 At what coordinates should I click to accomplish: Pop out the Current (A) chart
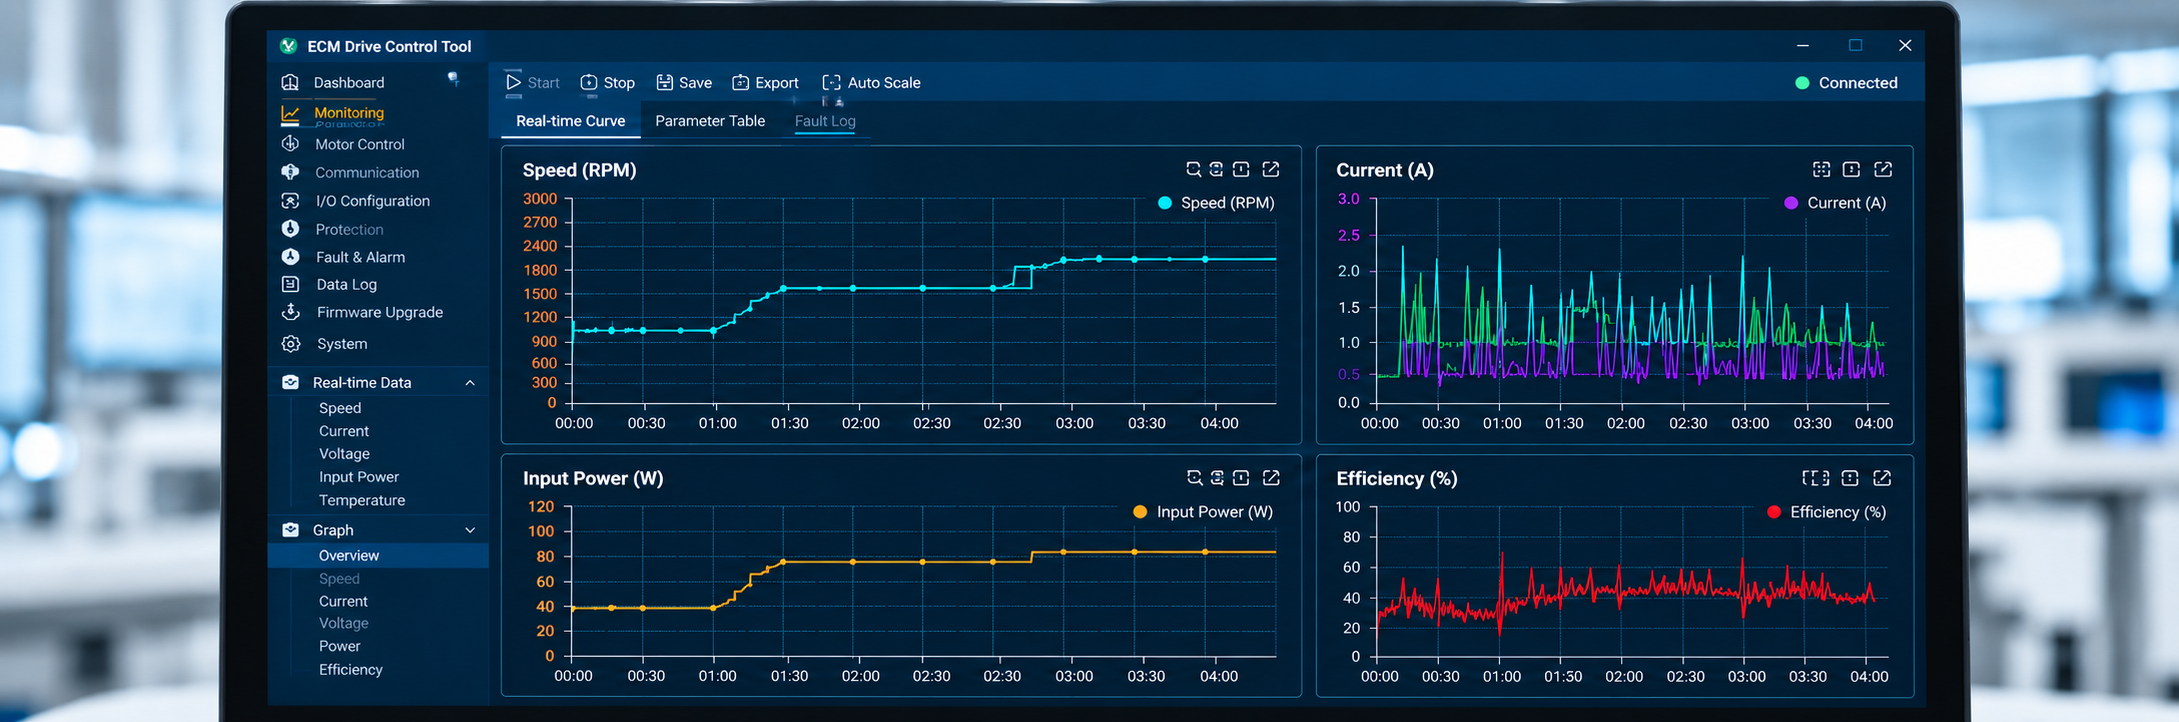pos(1883,169)
